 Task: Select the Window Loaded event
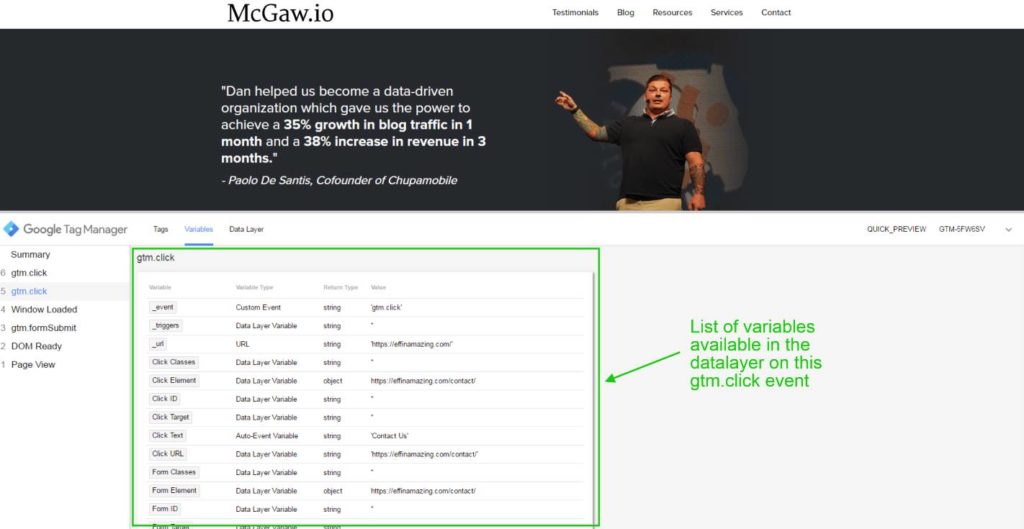(44, 310)
